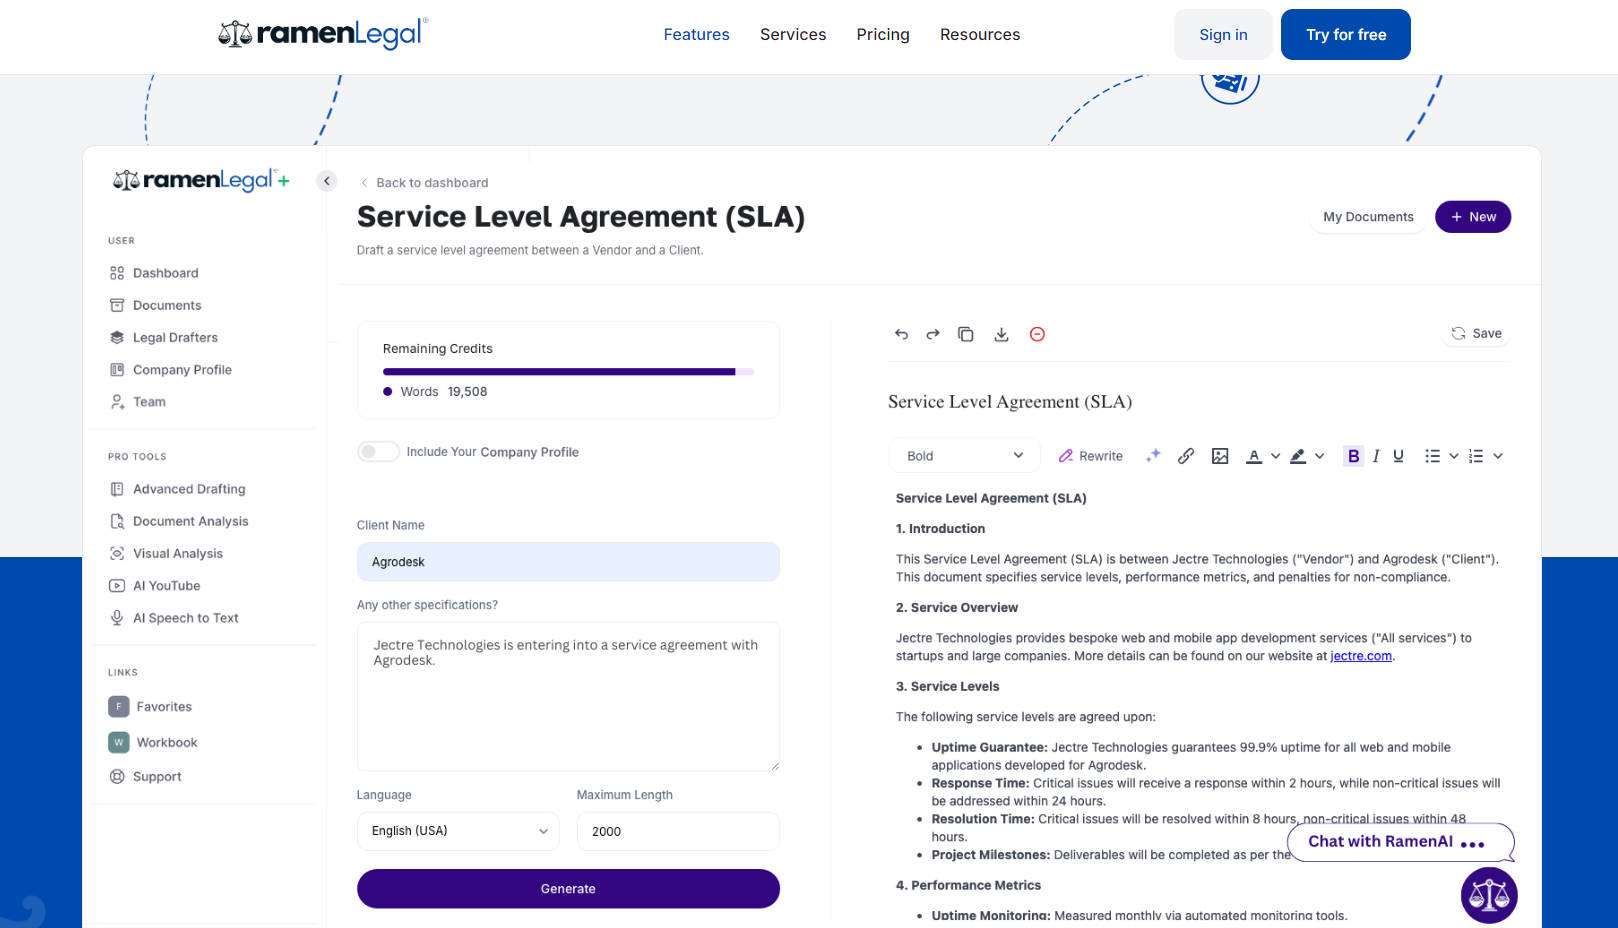Insert a link using the chain icon
This screenshot has width=1618, height=928.
pos(1186,456)
